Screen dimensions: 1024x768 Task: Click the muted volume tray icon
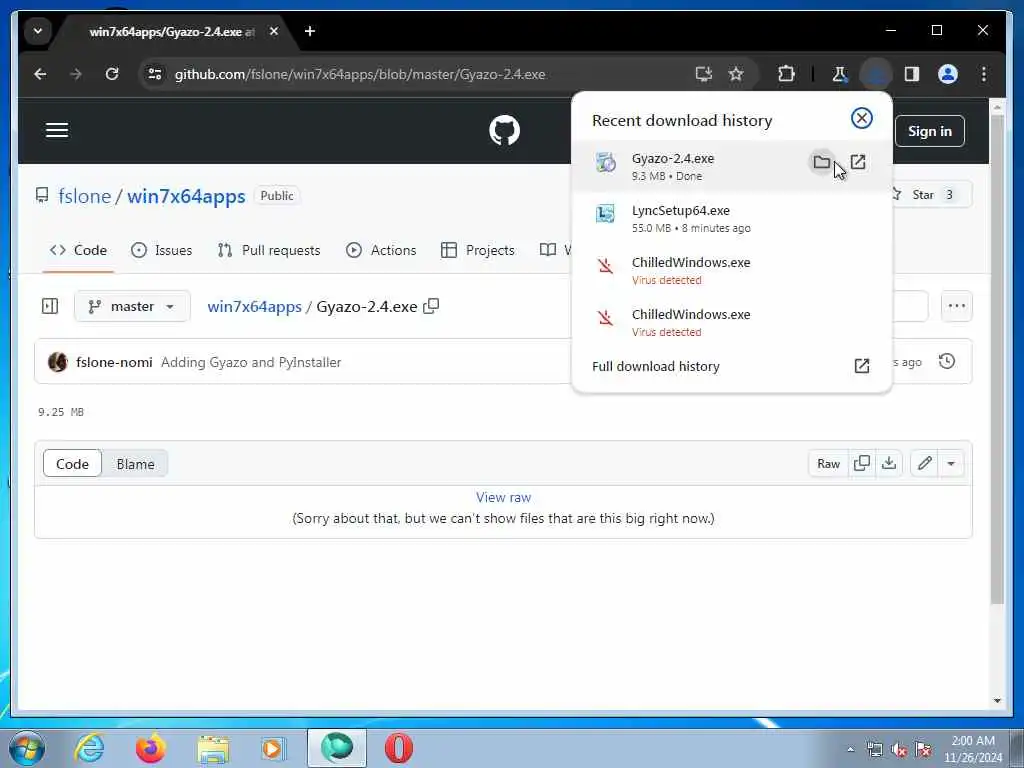[899, 750]
